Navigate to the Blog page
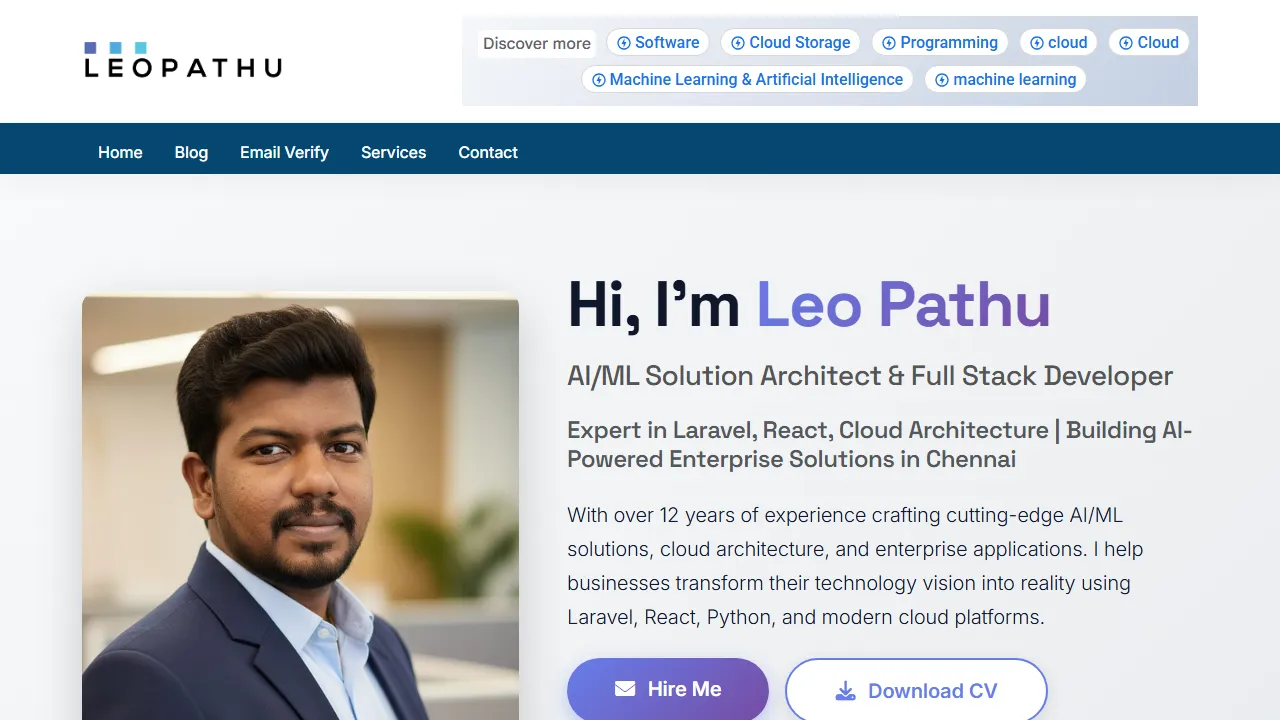Viewport: 1280px width, 720px height. click(x=191, y=152)
